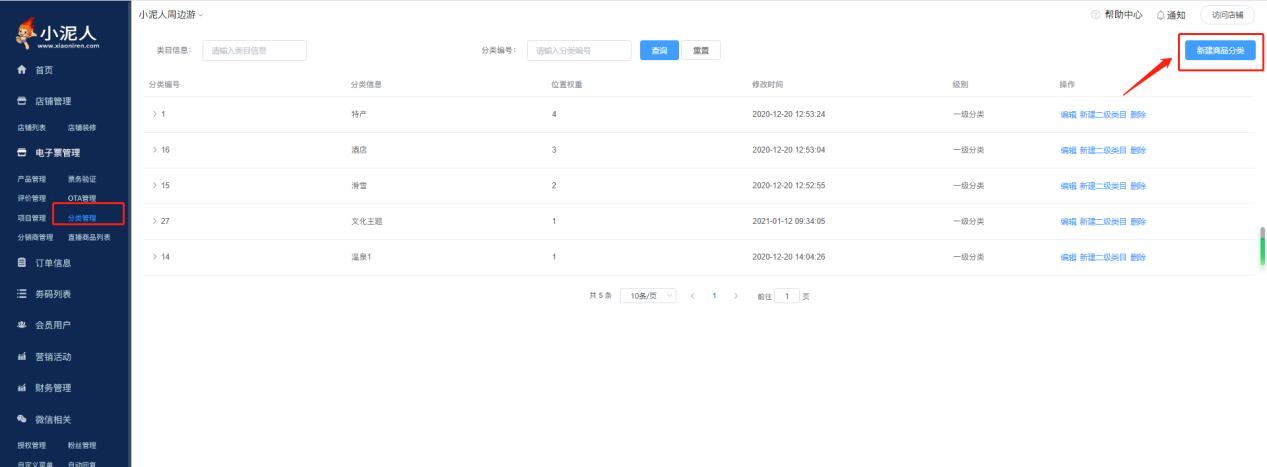Open 产品管理 in the sidebar
Viewport: 1267px width, 467px height.
point(32,178)
